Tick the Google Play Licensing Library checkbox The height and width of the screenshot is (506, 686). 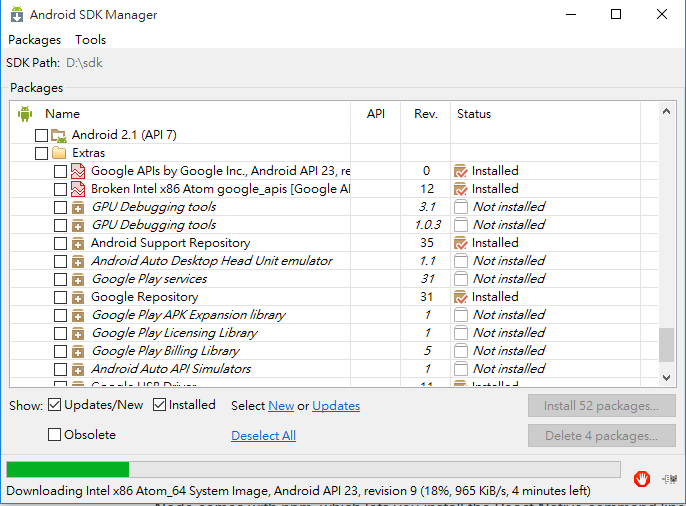tap(60, 333)
